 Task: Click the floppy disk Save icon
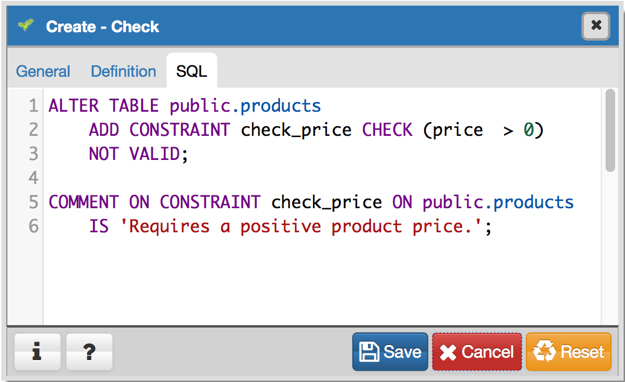click(x=369, y=352)
